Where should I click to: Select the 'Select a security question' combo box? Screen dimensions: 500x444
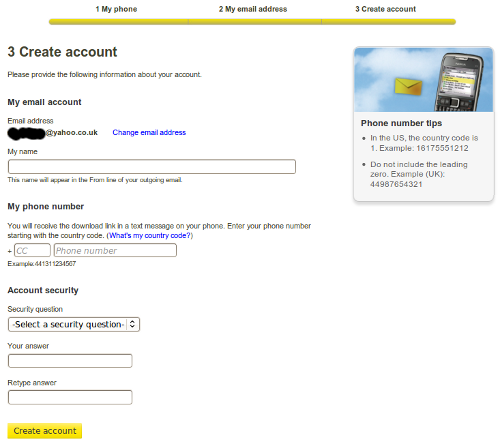[x=74, y=324]
